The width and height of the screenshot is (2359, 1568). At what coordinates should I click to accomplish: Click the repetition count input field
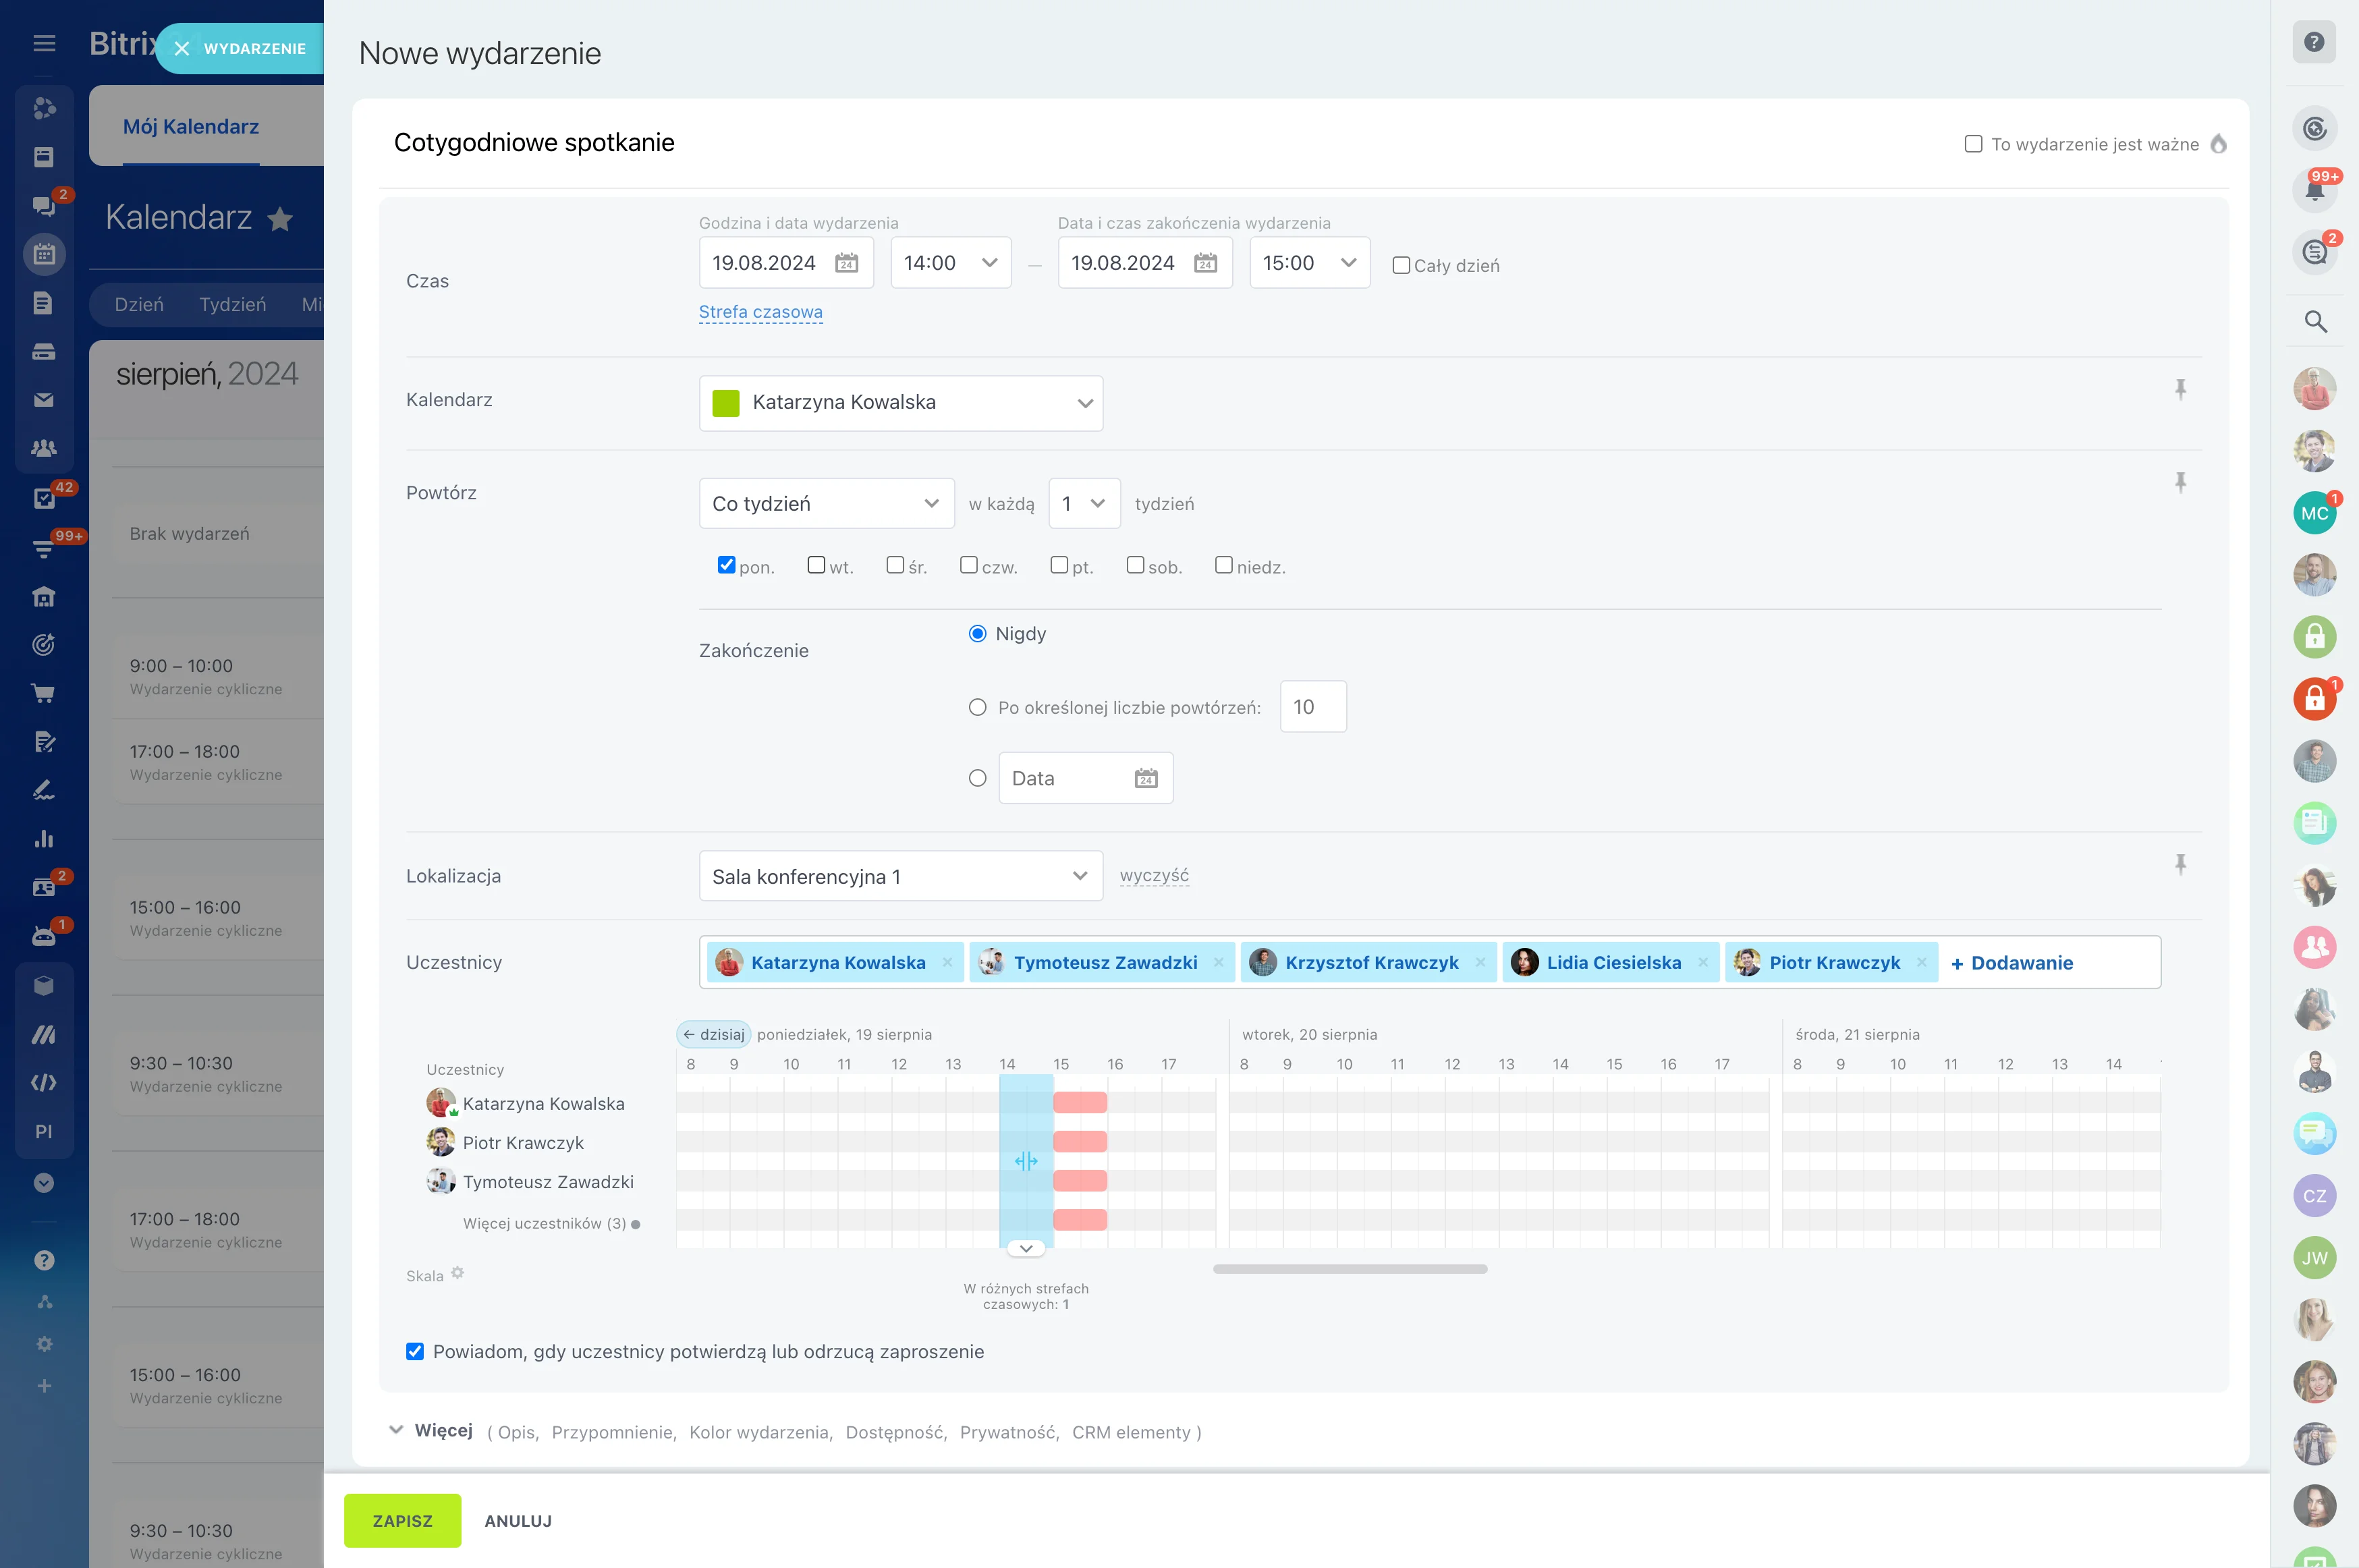(x=1312, y=707)
